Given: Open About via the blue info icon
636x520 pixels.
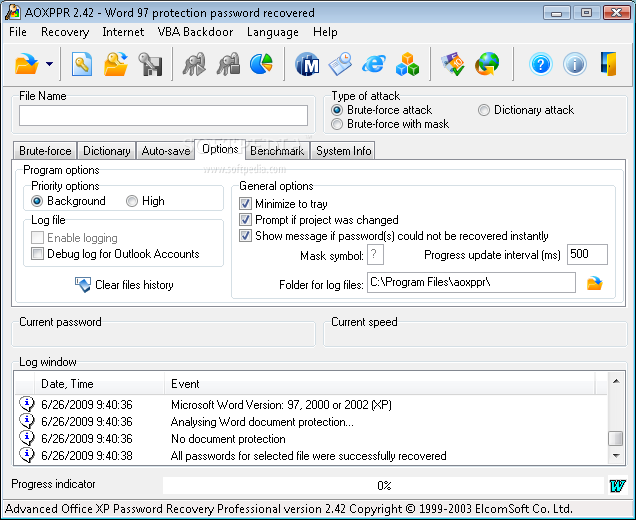Looking at the screenshot, I should [575, 64].
